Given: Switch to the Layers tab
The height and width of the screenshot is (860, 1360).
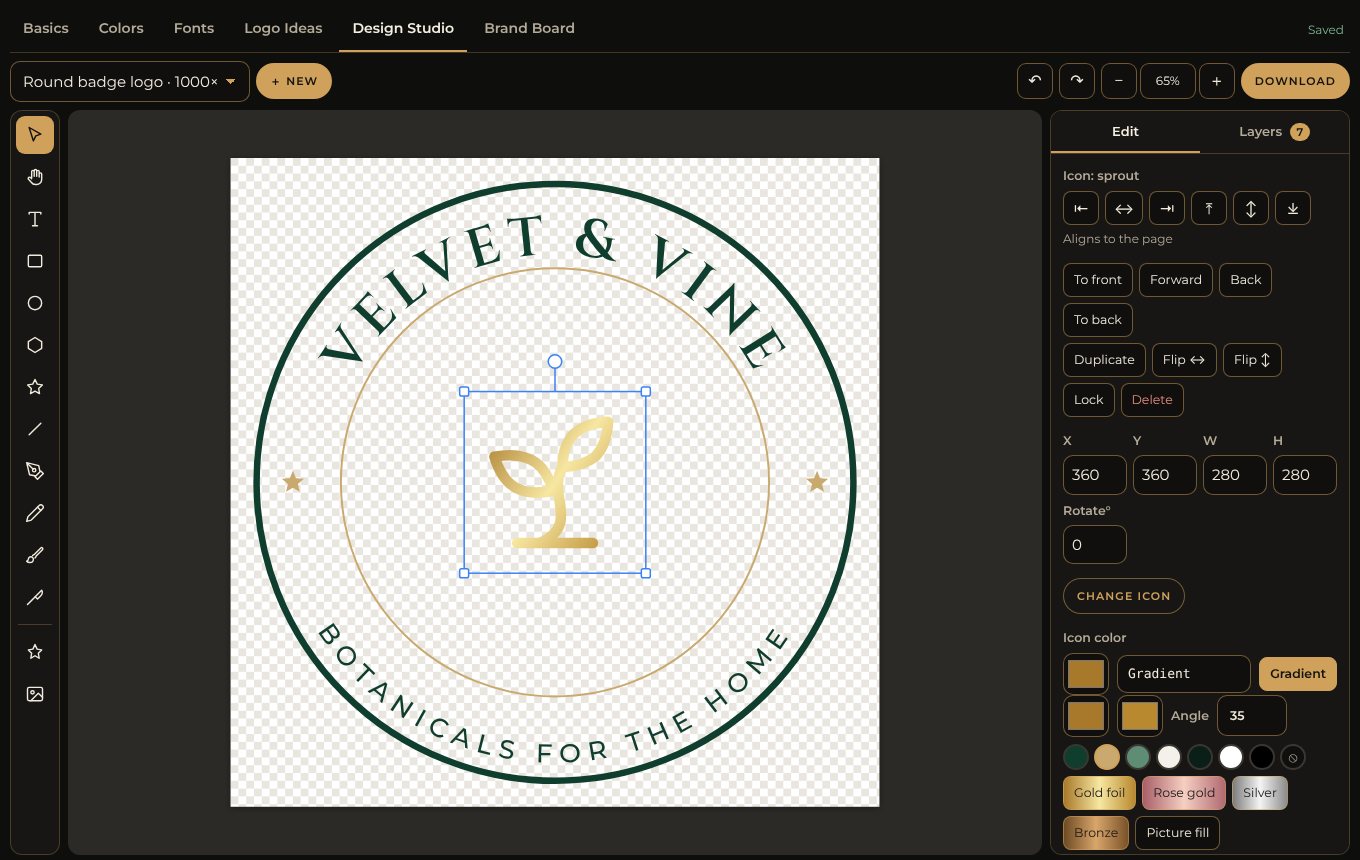Looking at the screenshot, I should pos(1273,132).
